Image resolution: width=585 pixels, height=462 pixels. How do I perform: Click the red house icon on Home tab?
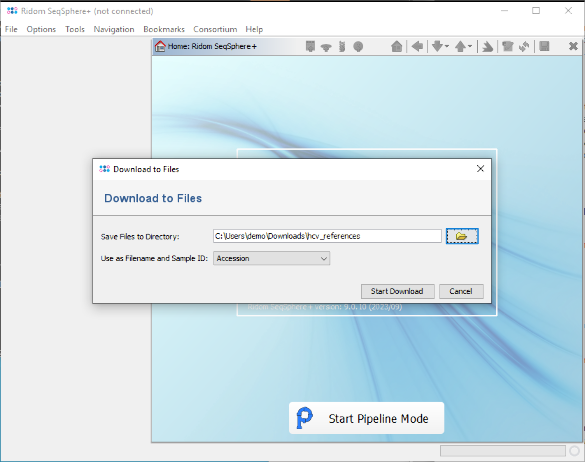(x=160, y=46)
